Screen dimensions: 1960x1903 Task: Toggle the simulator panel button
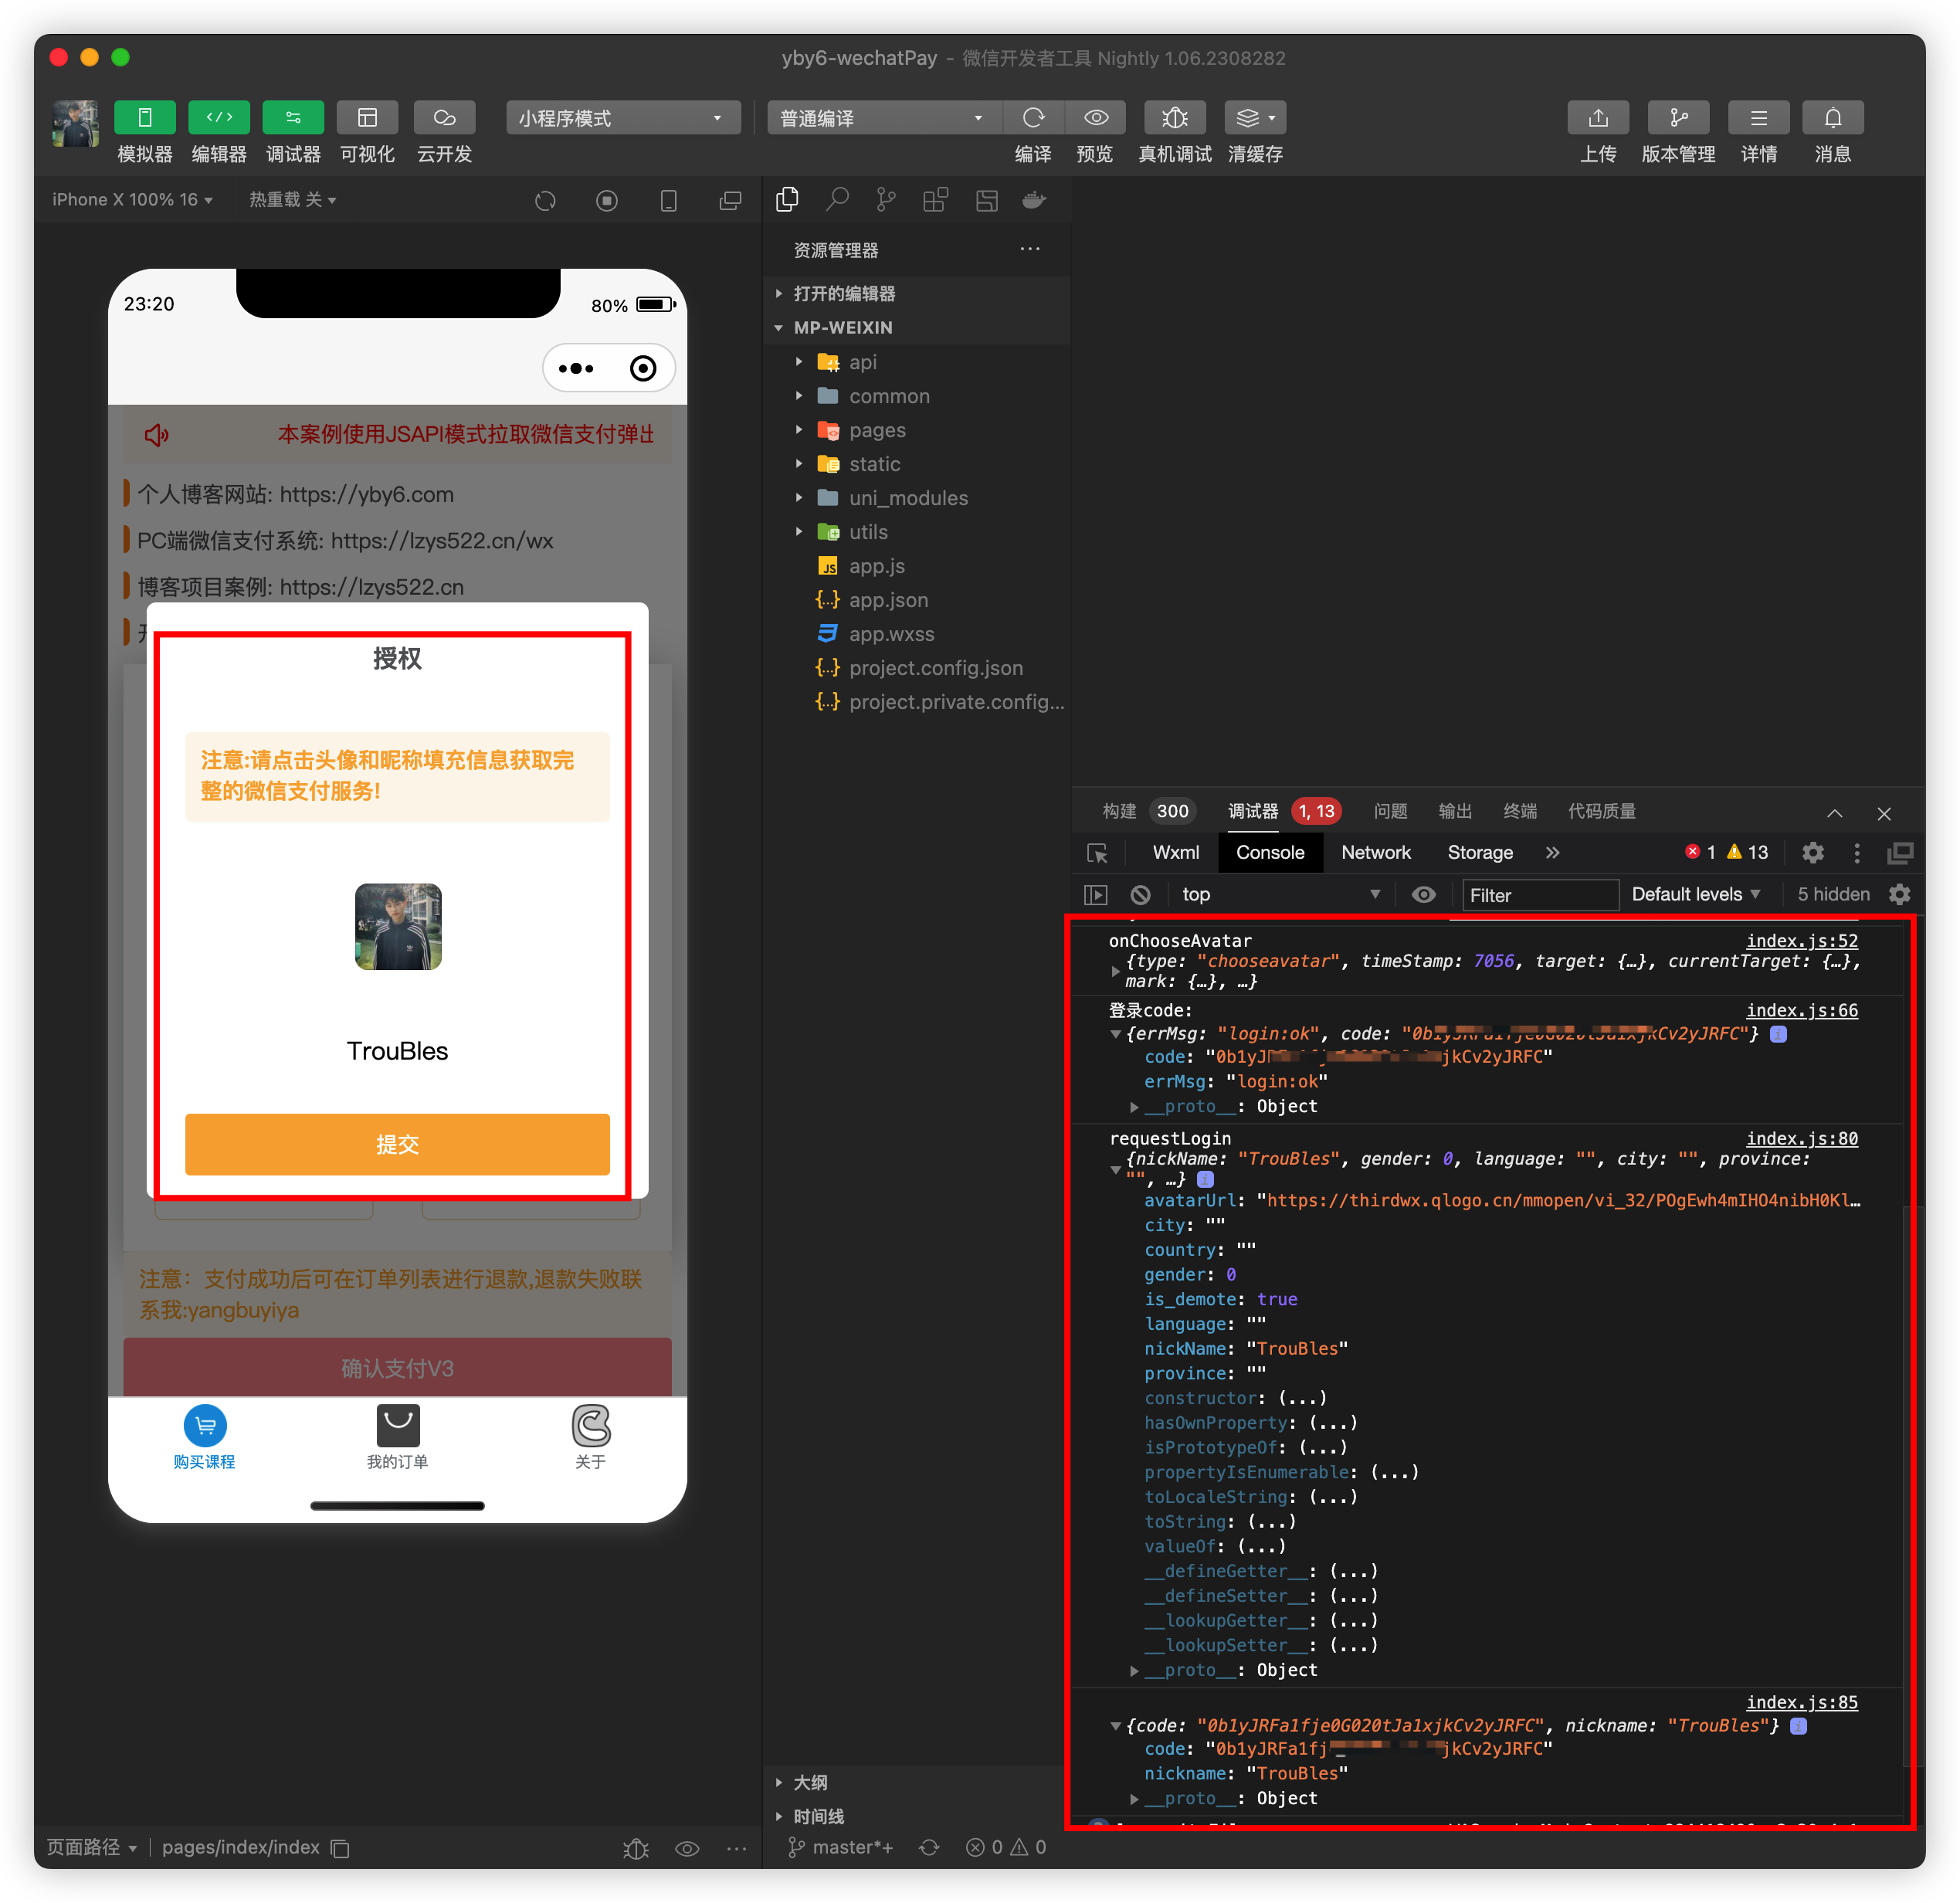pos(144,118)
